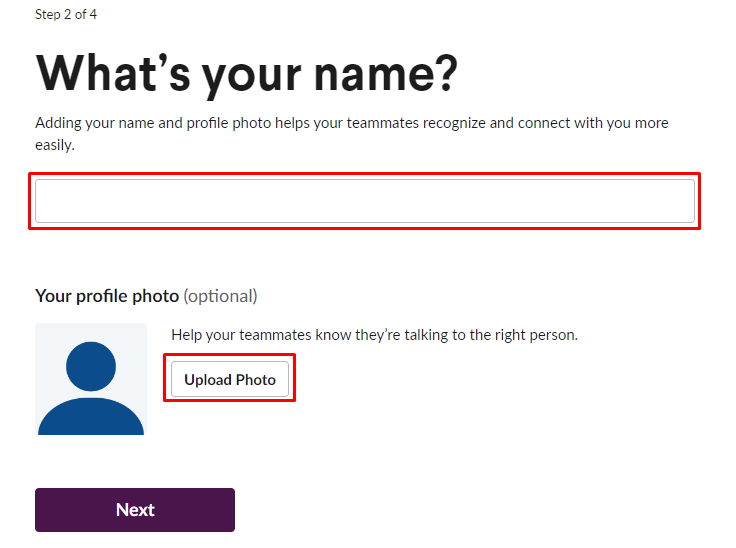This screenshot has height=548, width=736.
Task: Click the word 'Photo' on the upload button
Action: click(x=255, y=380)
